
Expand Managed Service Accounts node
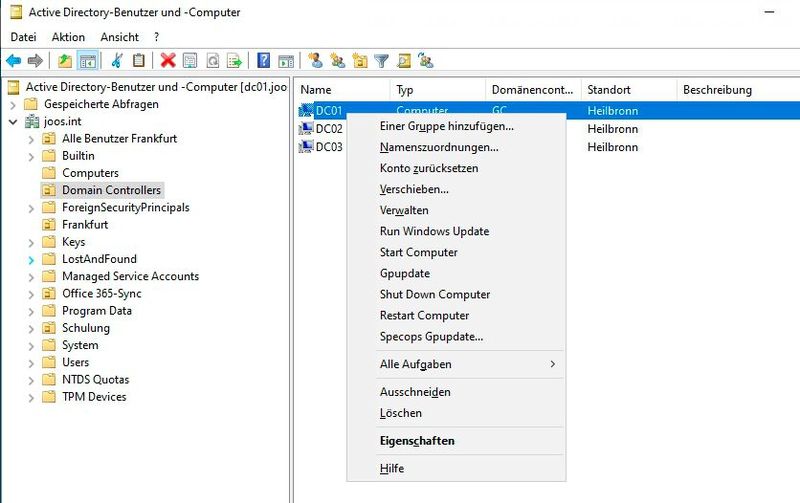(x=31, y=277)
